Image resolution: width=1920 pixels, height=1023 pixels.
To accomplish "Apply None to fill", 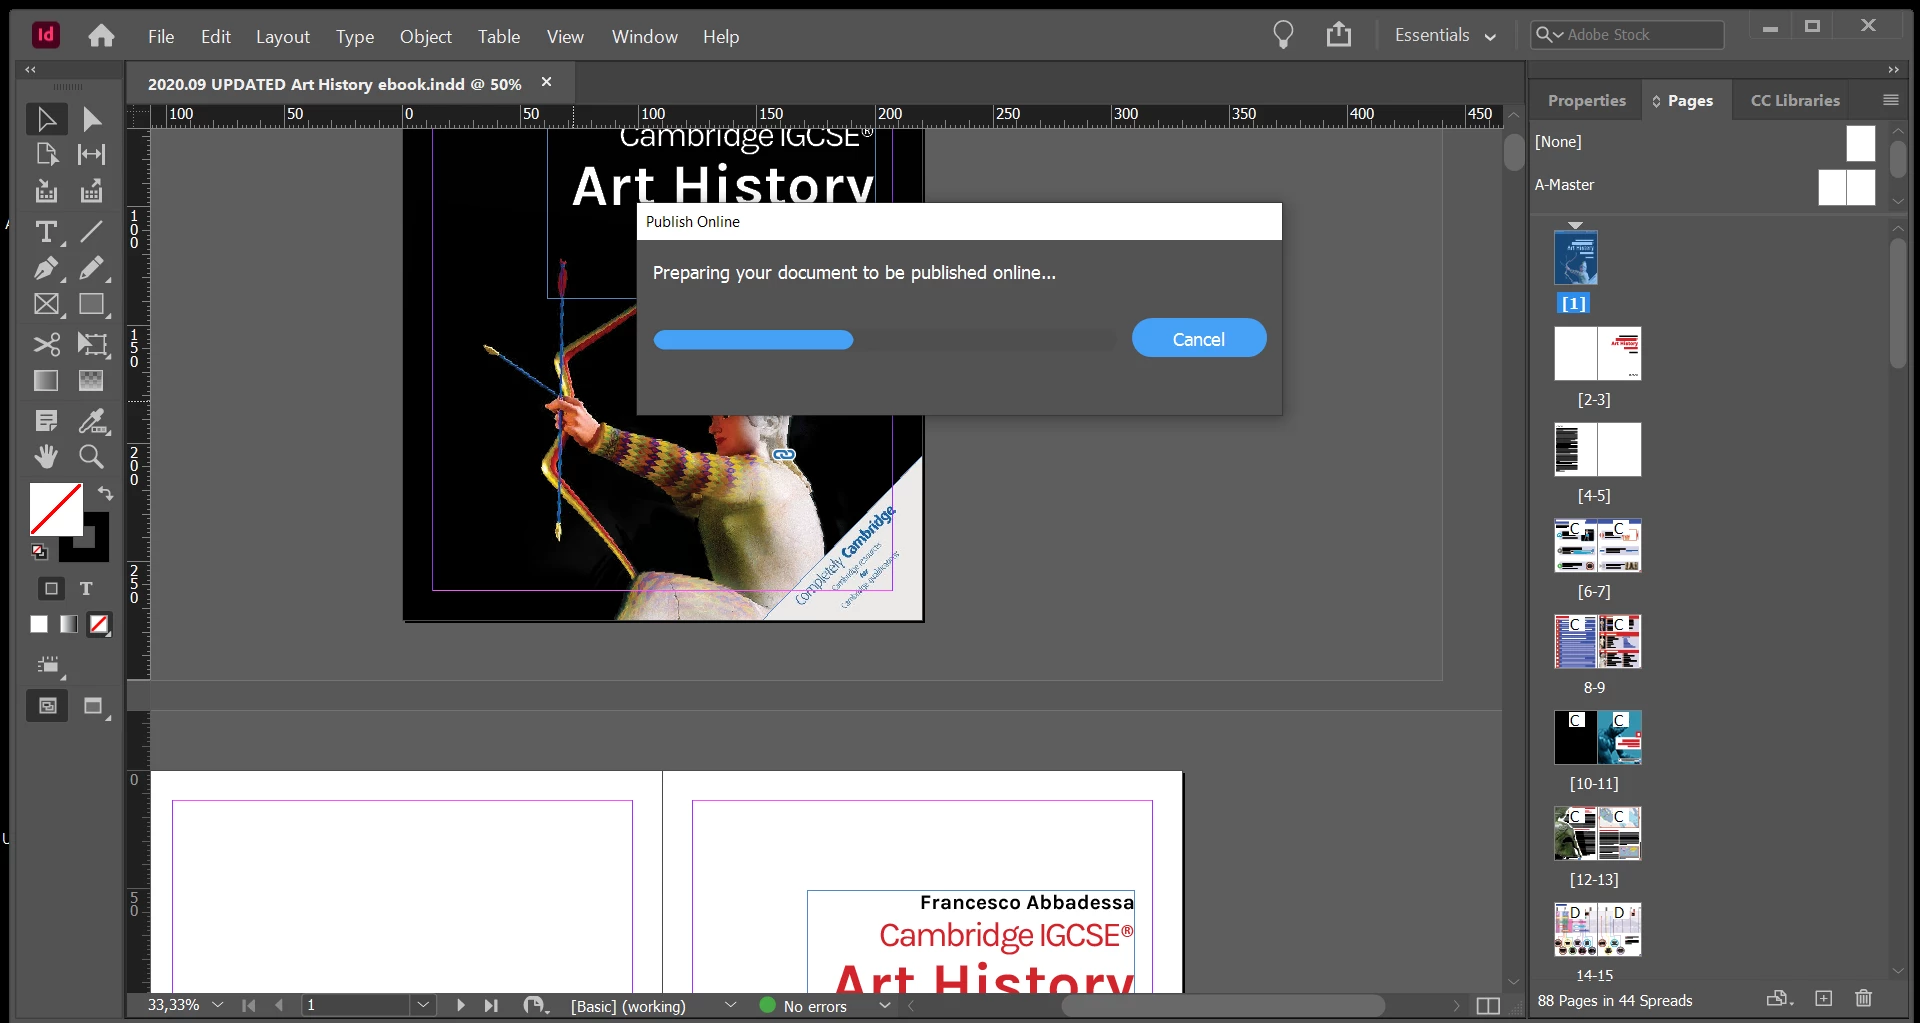I will click(x=99, y=624).
